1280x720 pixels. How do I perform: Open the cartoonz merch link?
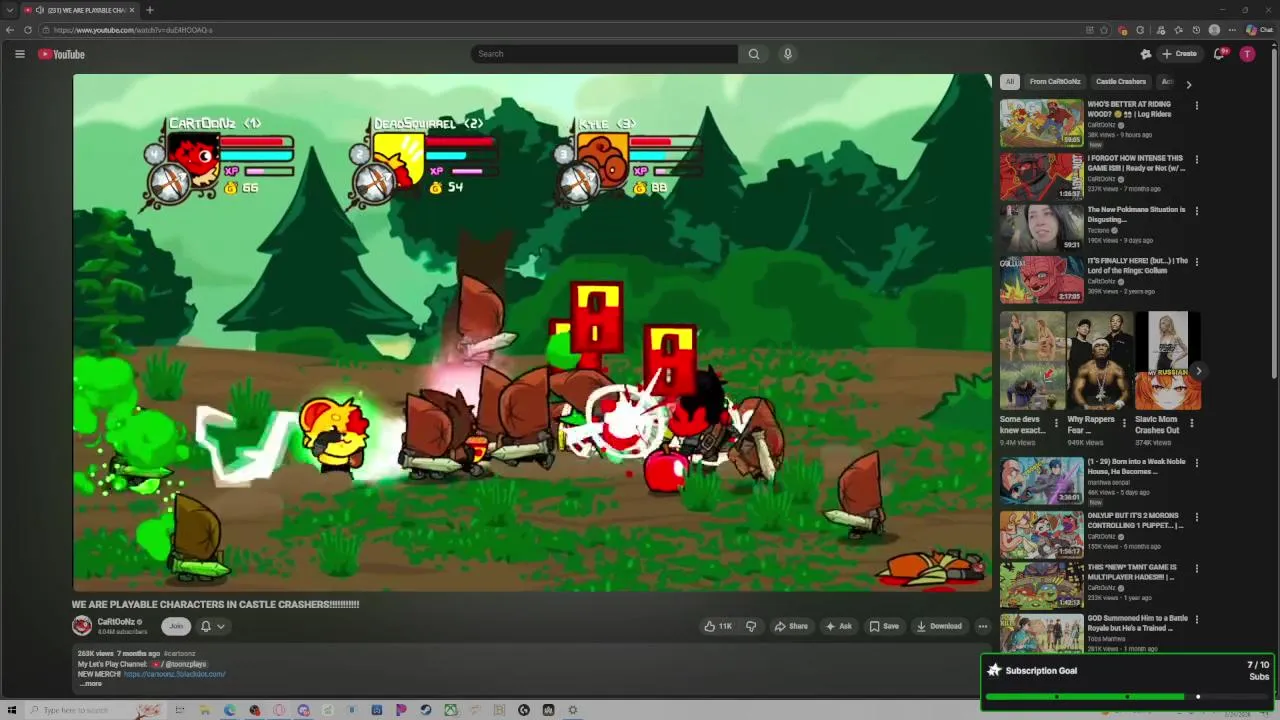pyautogui.click(x=175, y=674)
